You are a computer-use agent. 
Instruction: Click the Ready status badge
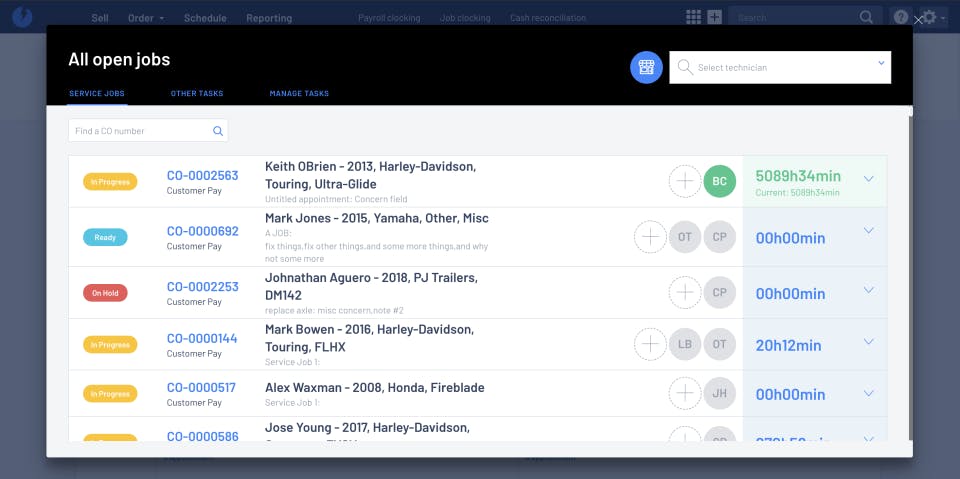[105, 237]
